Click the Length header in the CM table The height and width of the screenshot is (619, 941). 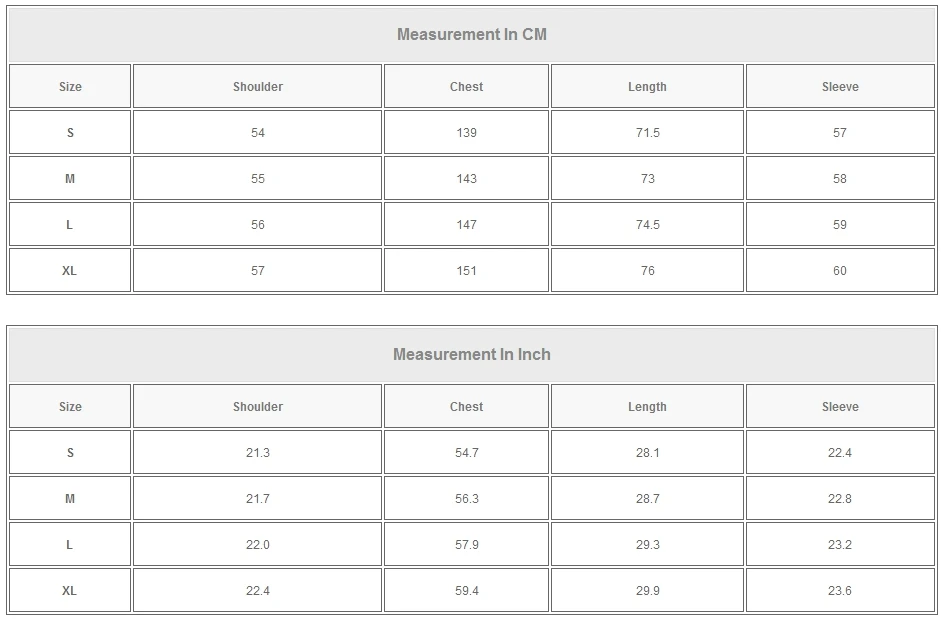tap(647, 87)
